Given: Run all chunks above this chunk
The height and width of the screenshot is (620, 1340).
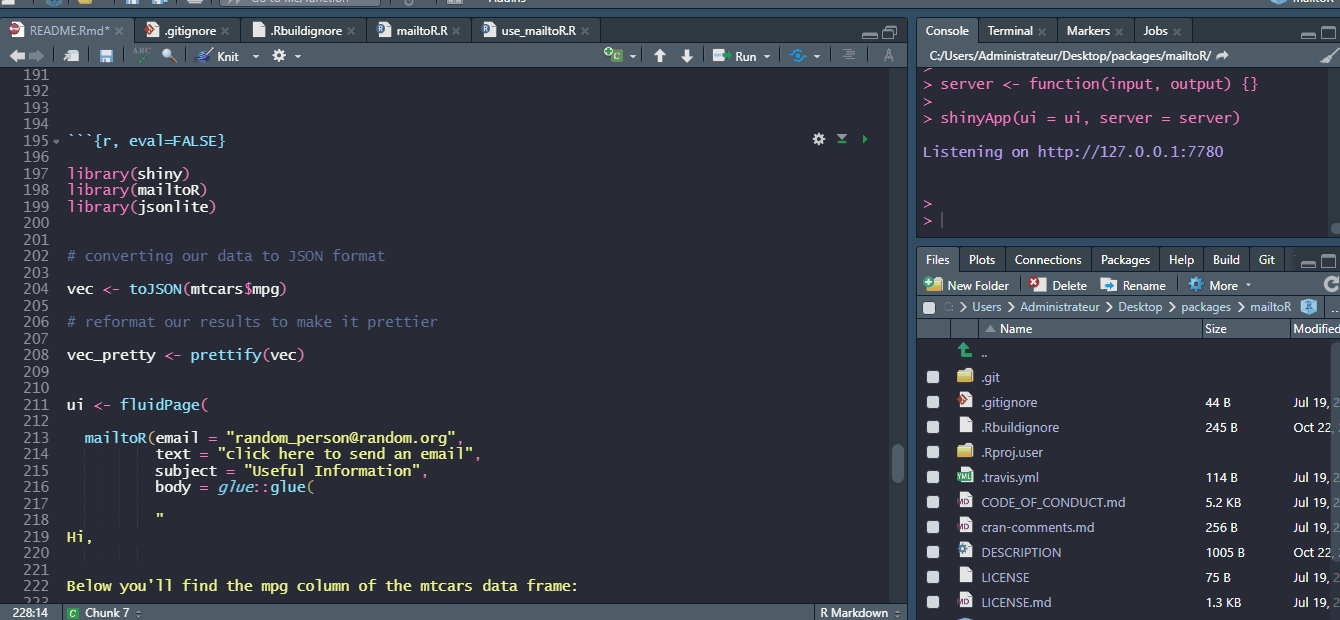Looking at the screenshot, I should tap(842, 139).
